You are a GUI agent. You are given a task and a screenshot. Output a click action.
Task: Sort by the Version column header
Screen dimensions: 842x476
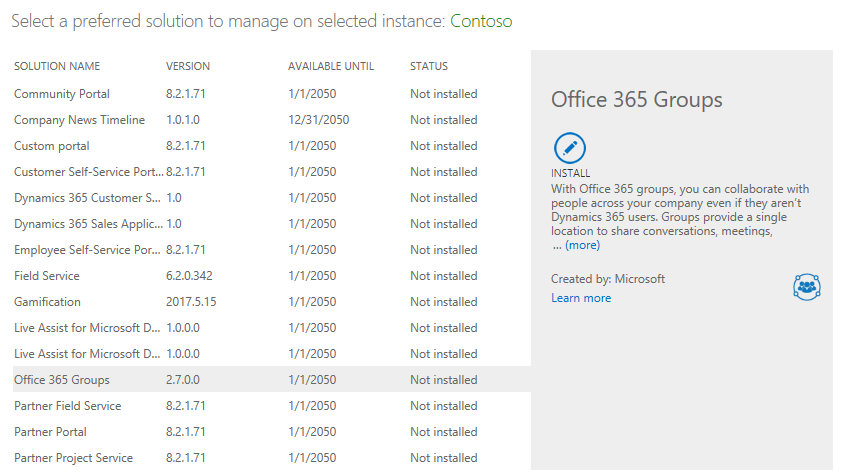188,66
